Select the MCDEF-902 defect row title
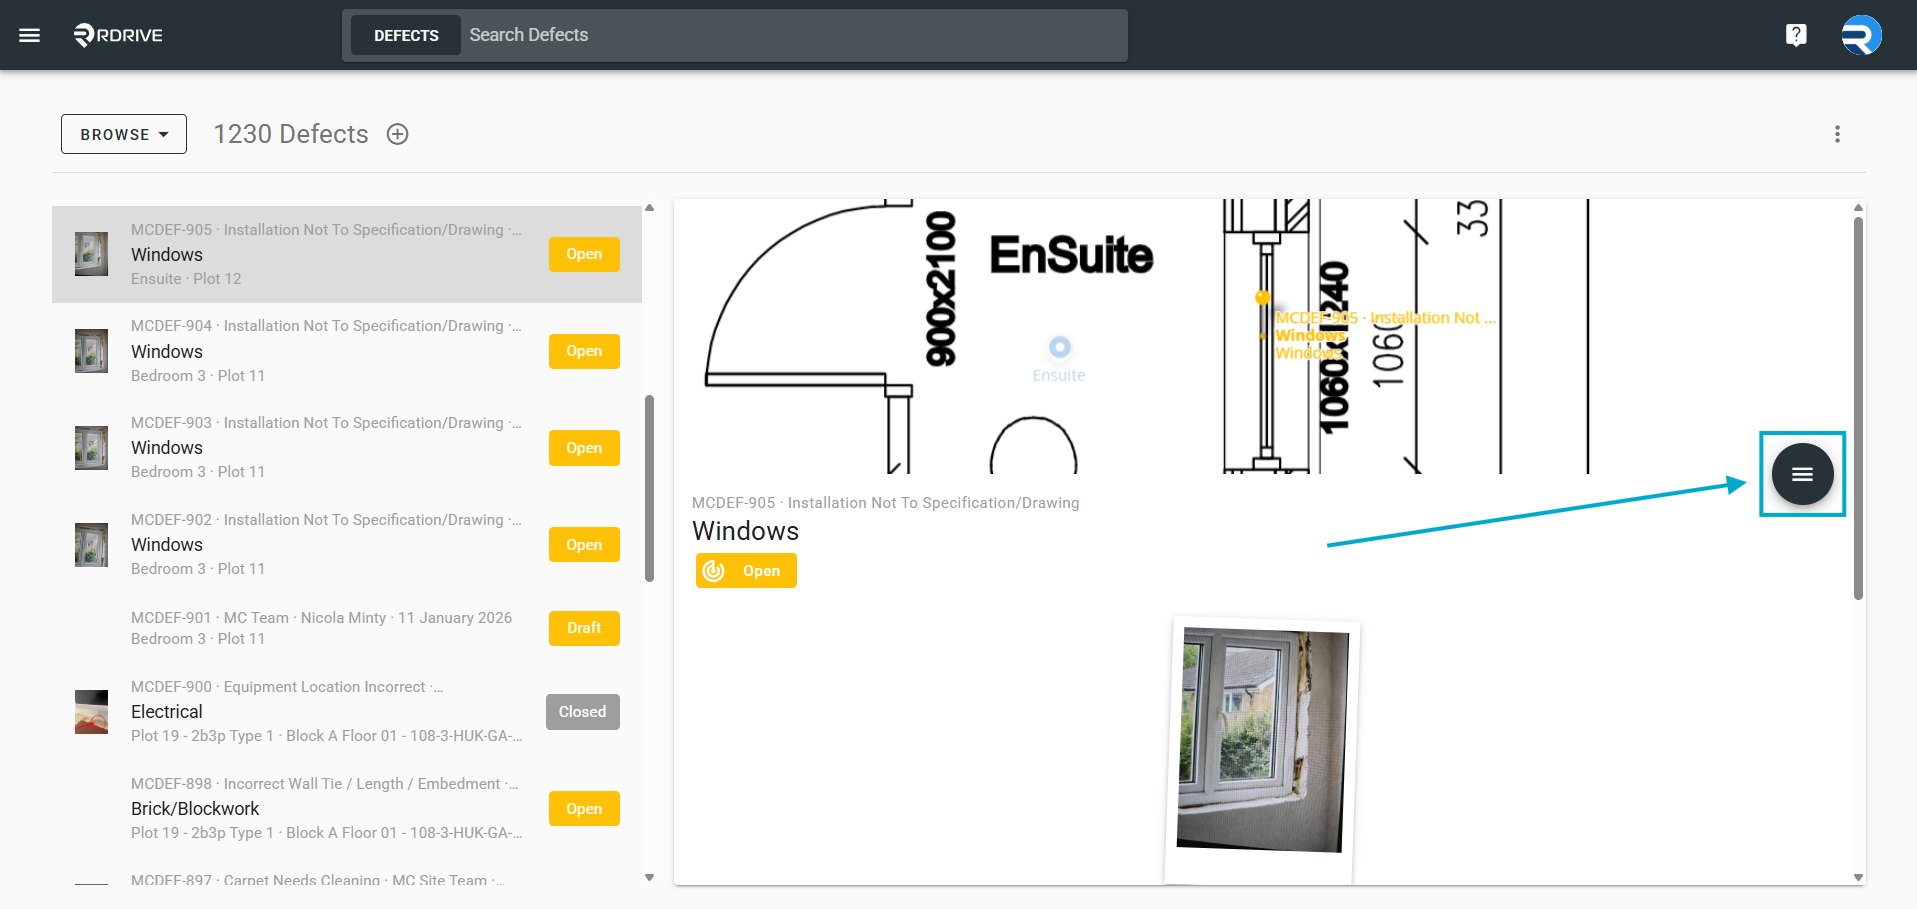The image size is (1917, 909). point(167,545)
